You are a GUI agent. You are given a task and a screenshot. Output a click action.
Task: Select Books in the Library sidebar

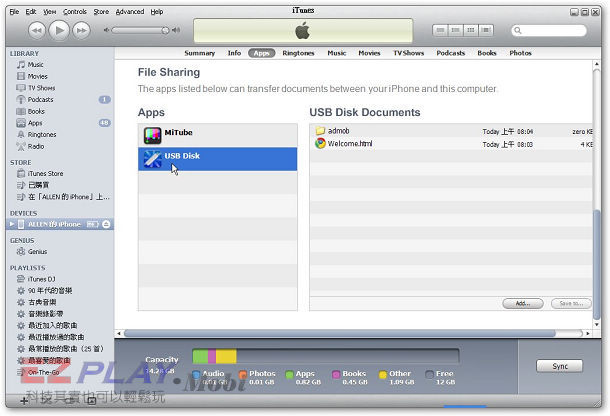pos(36,111)
